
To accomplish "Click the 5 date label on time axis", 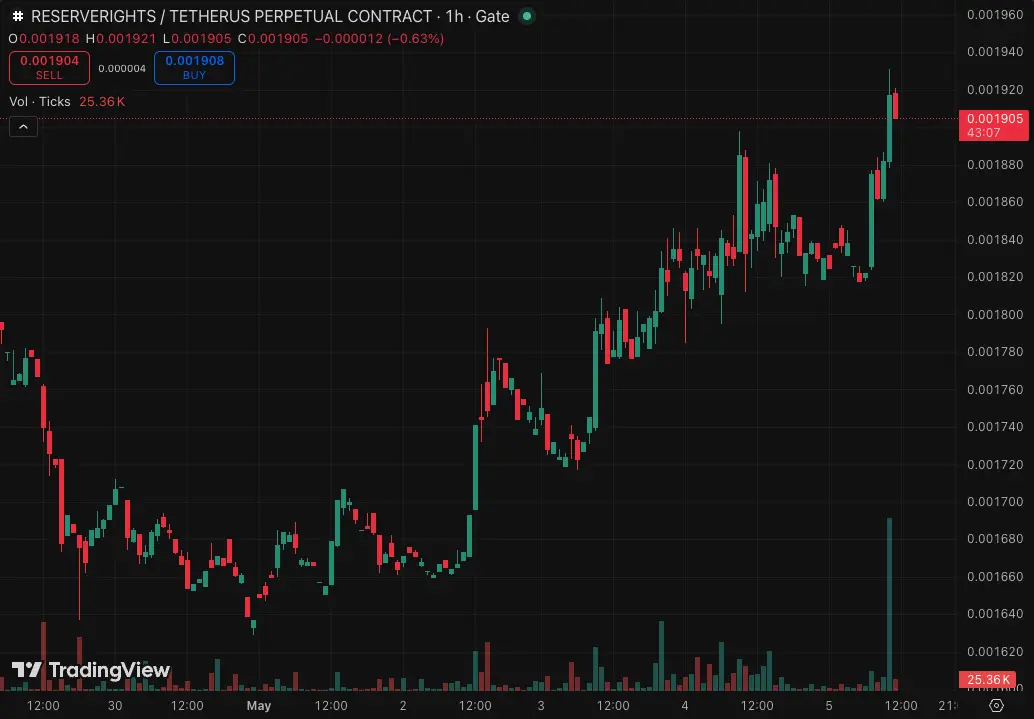I will click(x=829, y=706).
